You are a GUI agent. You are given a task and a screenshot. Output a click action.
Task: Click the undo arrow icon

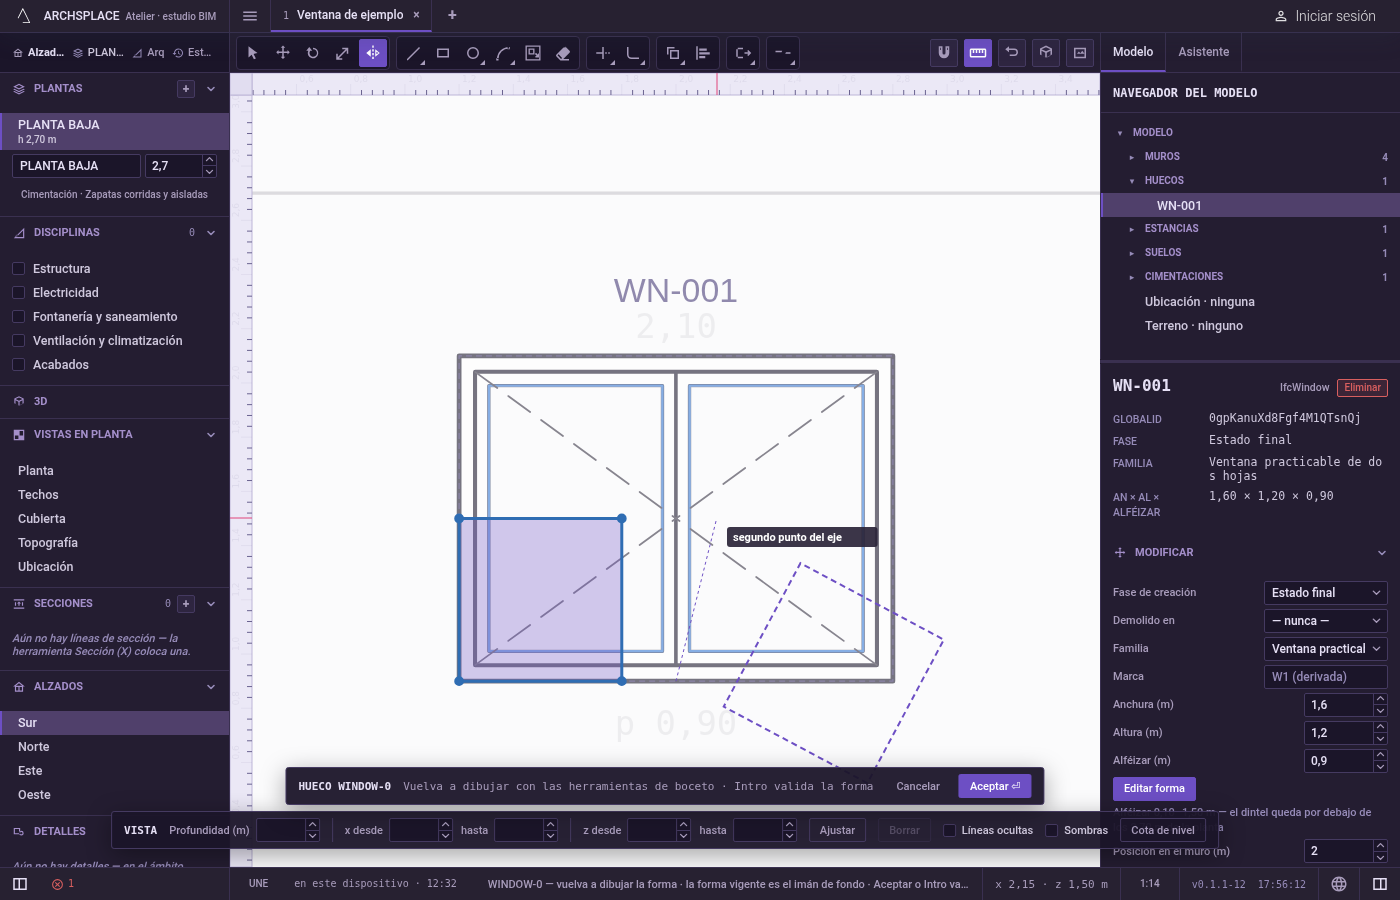(x=1012, y=53)
